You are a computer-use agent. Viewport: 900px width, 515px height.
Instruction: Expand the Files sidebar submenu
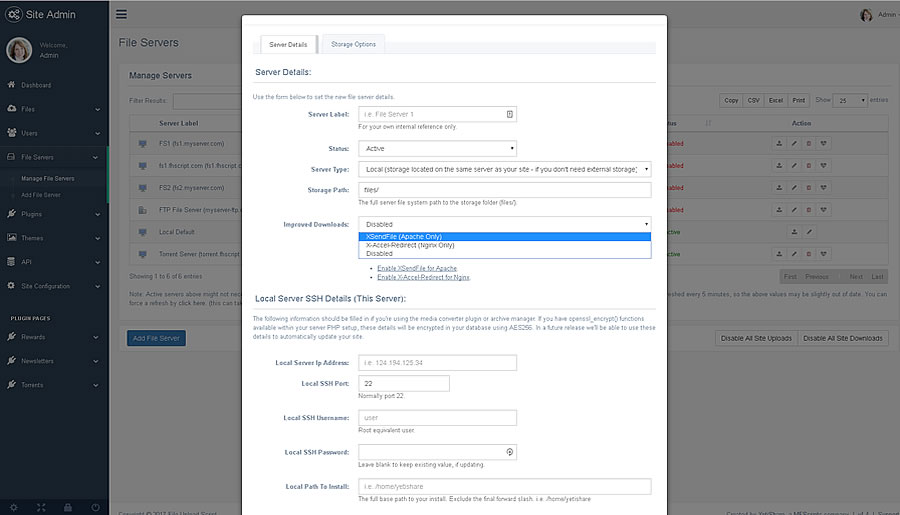click(x=97, y=109)
